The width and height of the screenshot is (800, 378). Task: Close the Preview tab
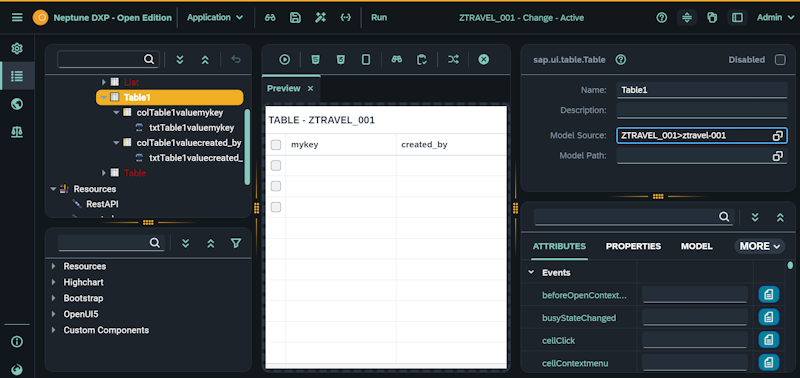point(310,89)
